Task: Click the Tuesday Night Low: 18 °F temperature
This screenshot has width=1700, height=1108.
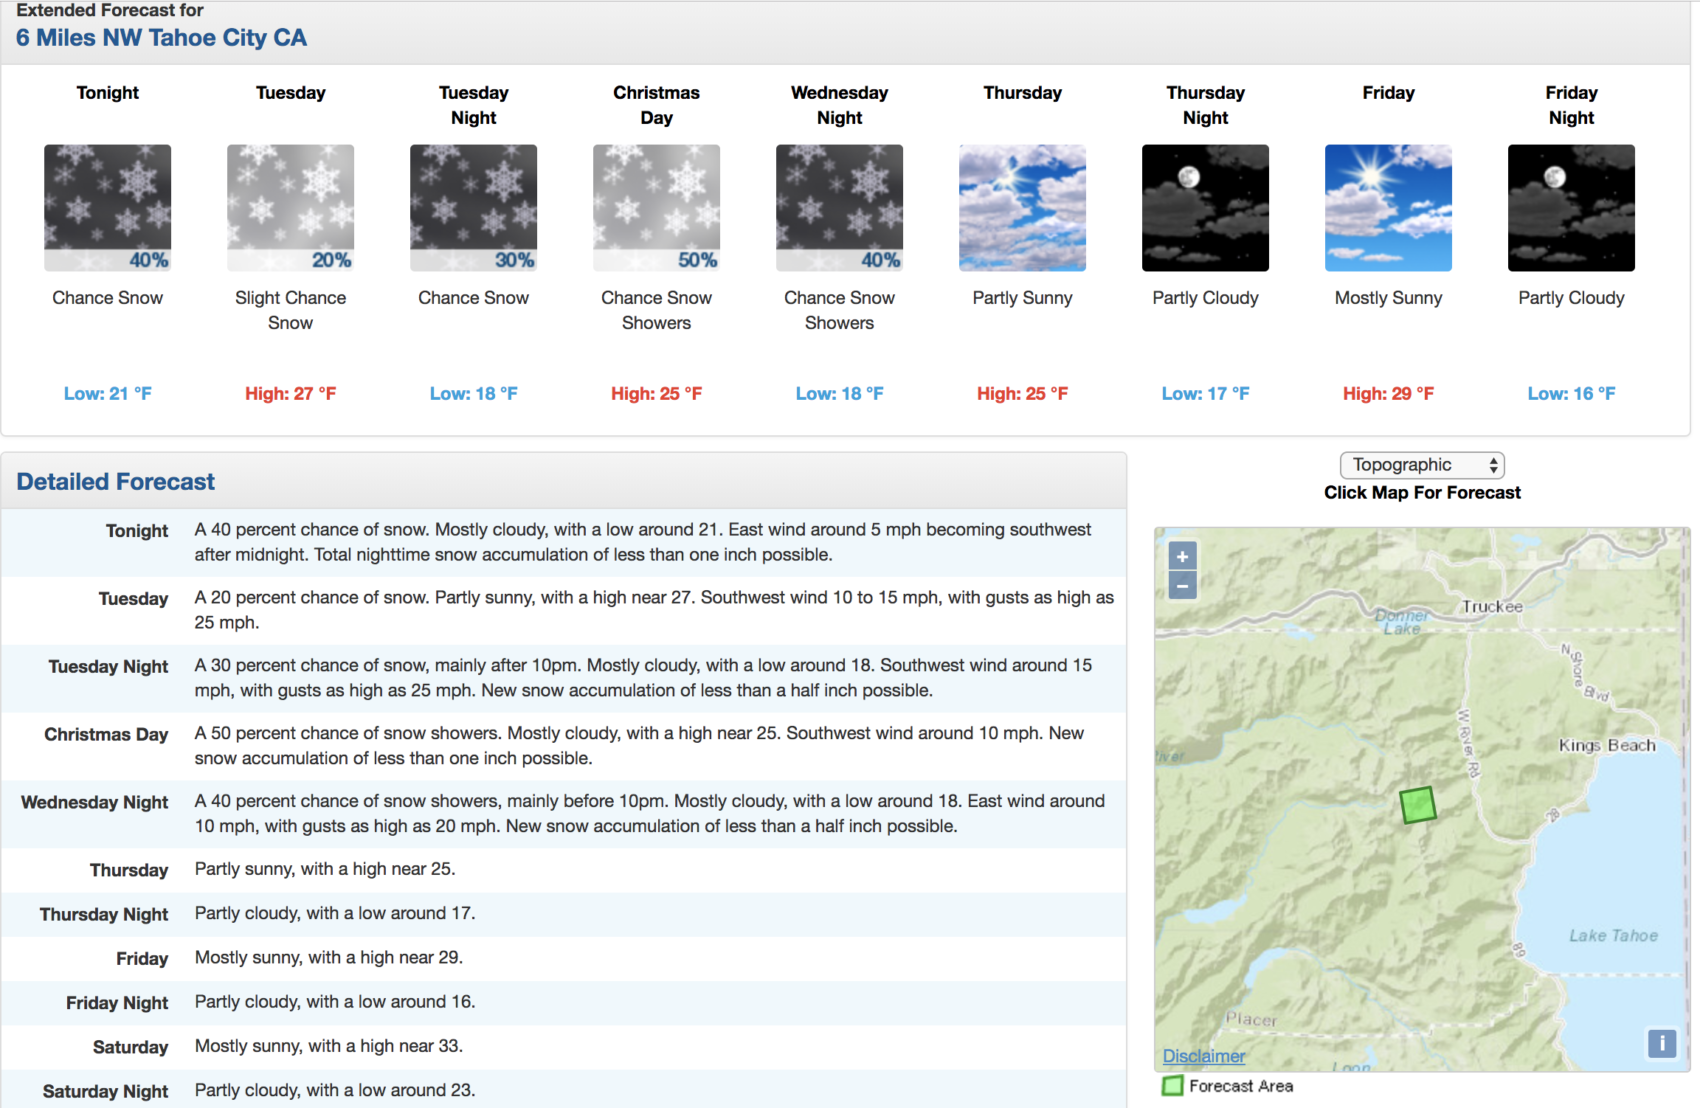Action: click(473, 394)
